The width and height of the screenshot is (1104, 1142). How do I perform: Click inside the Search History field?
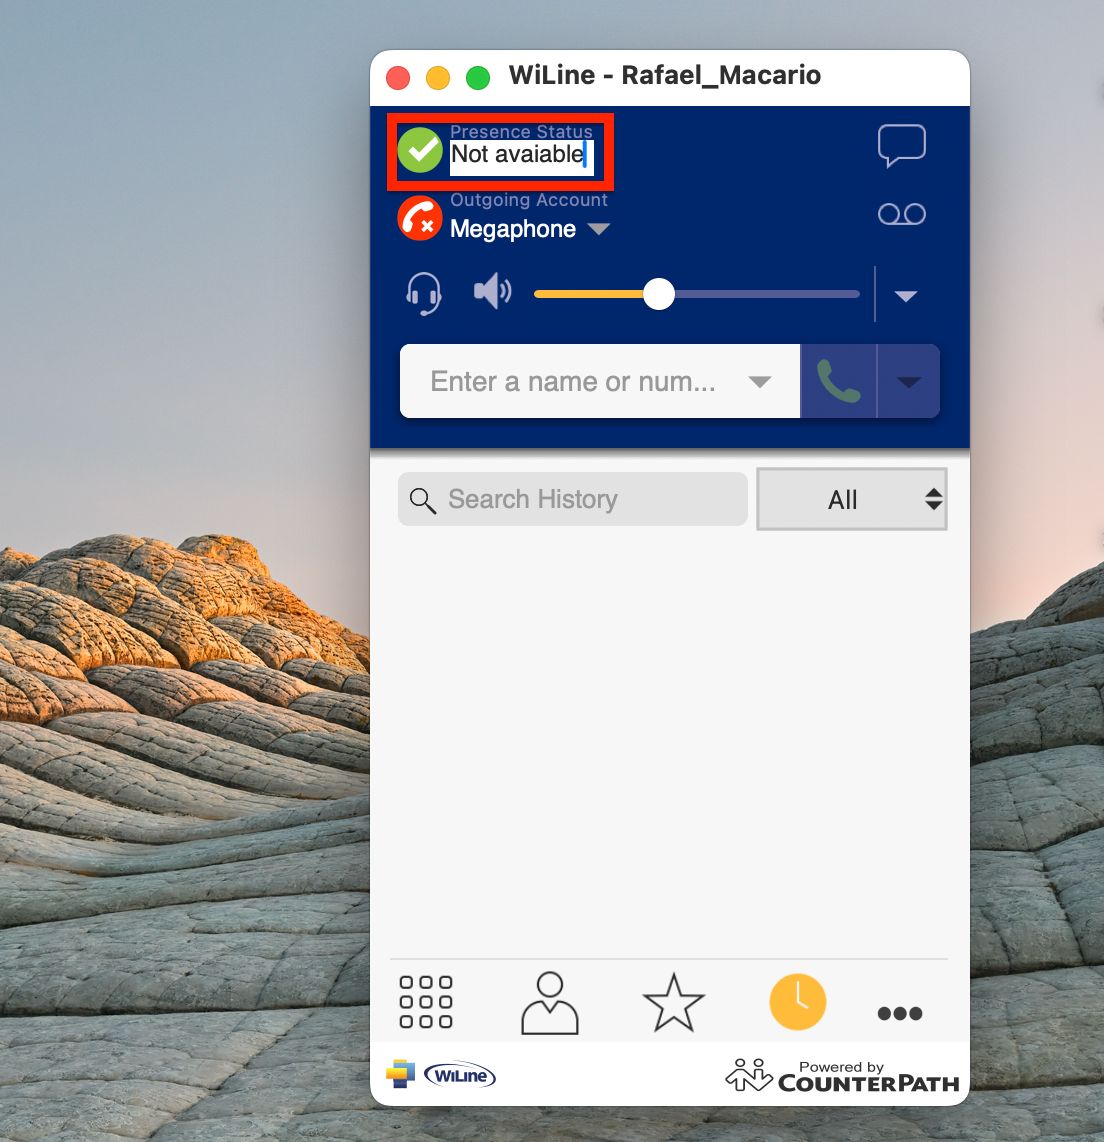(x=571, y=499)
